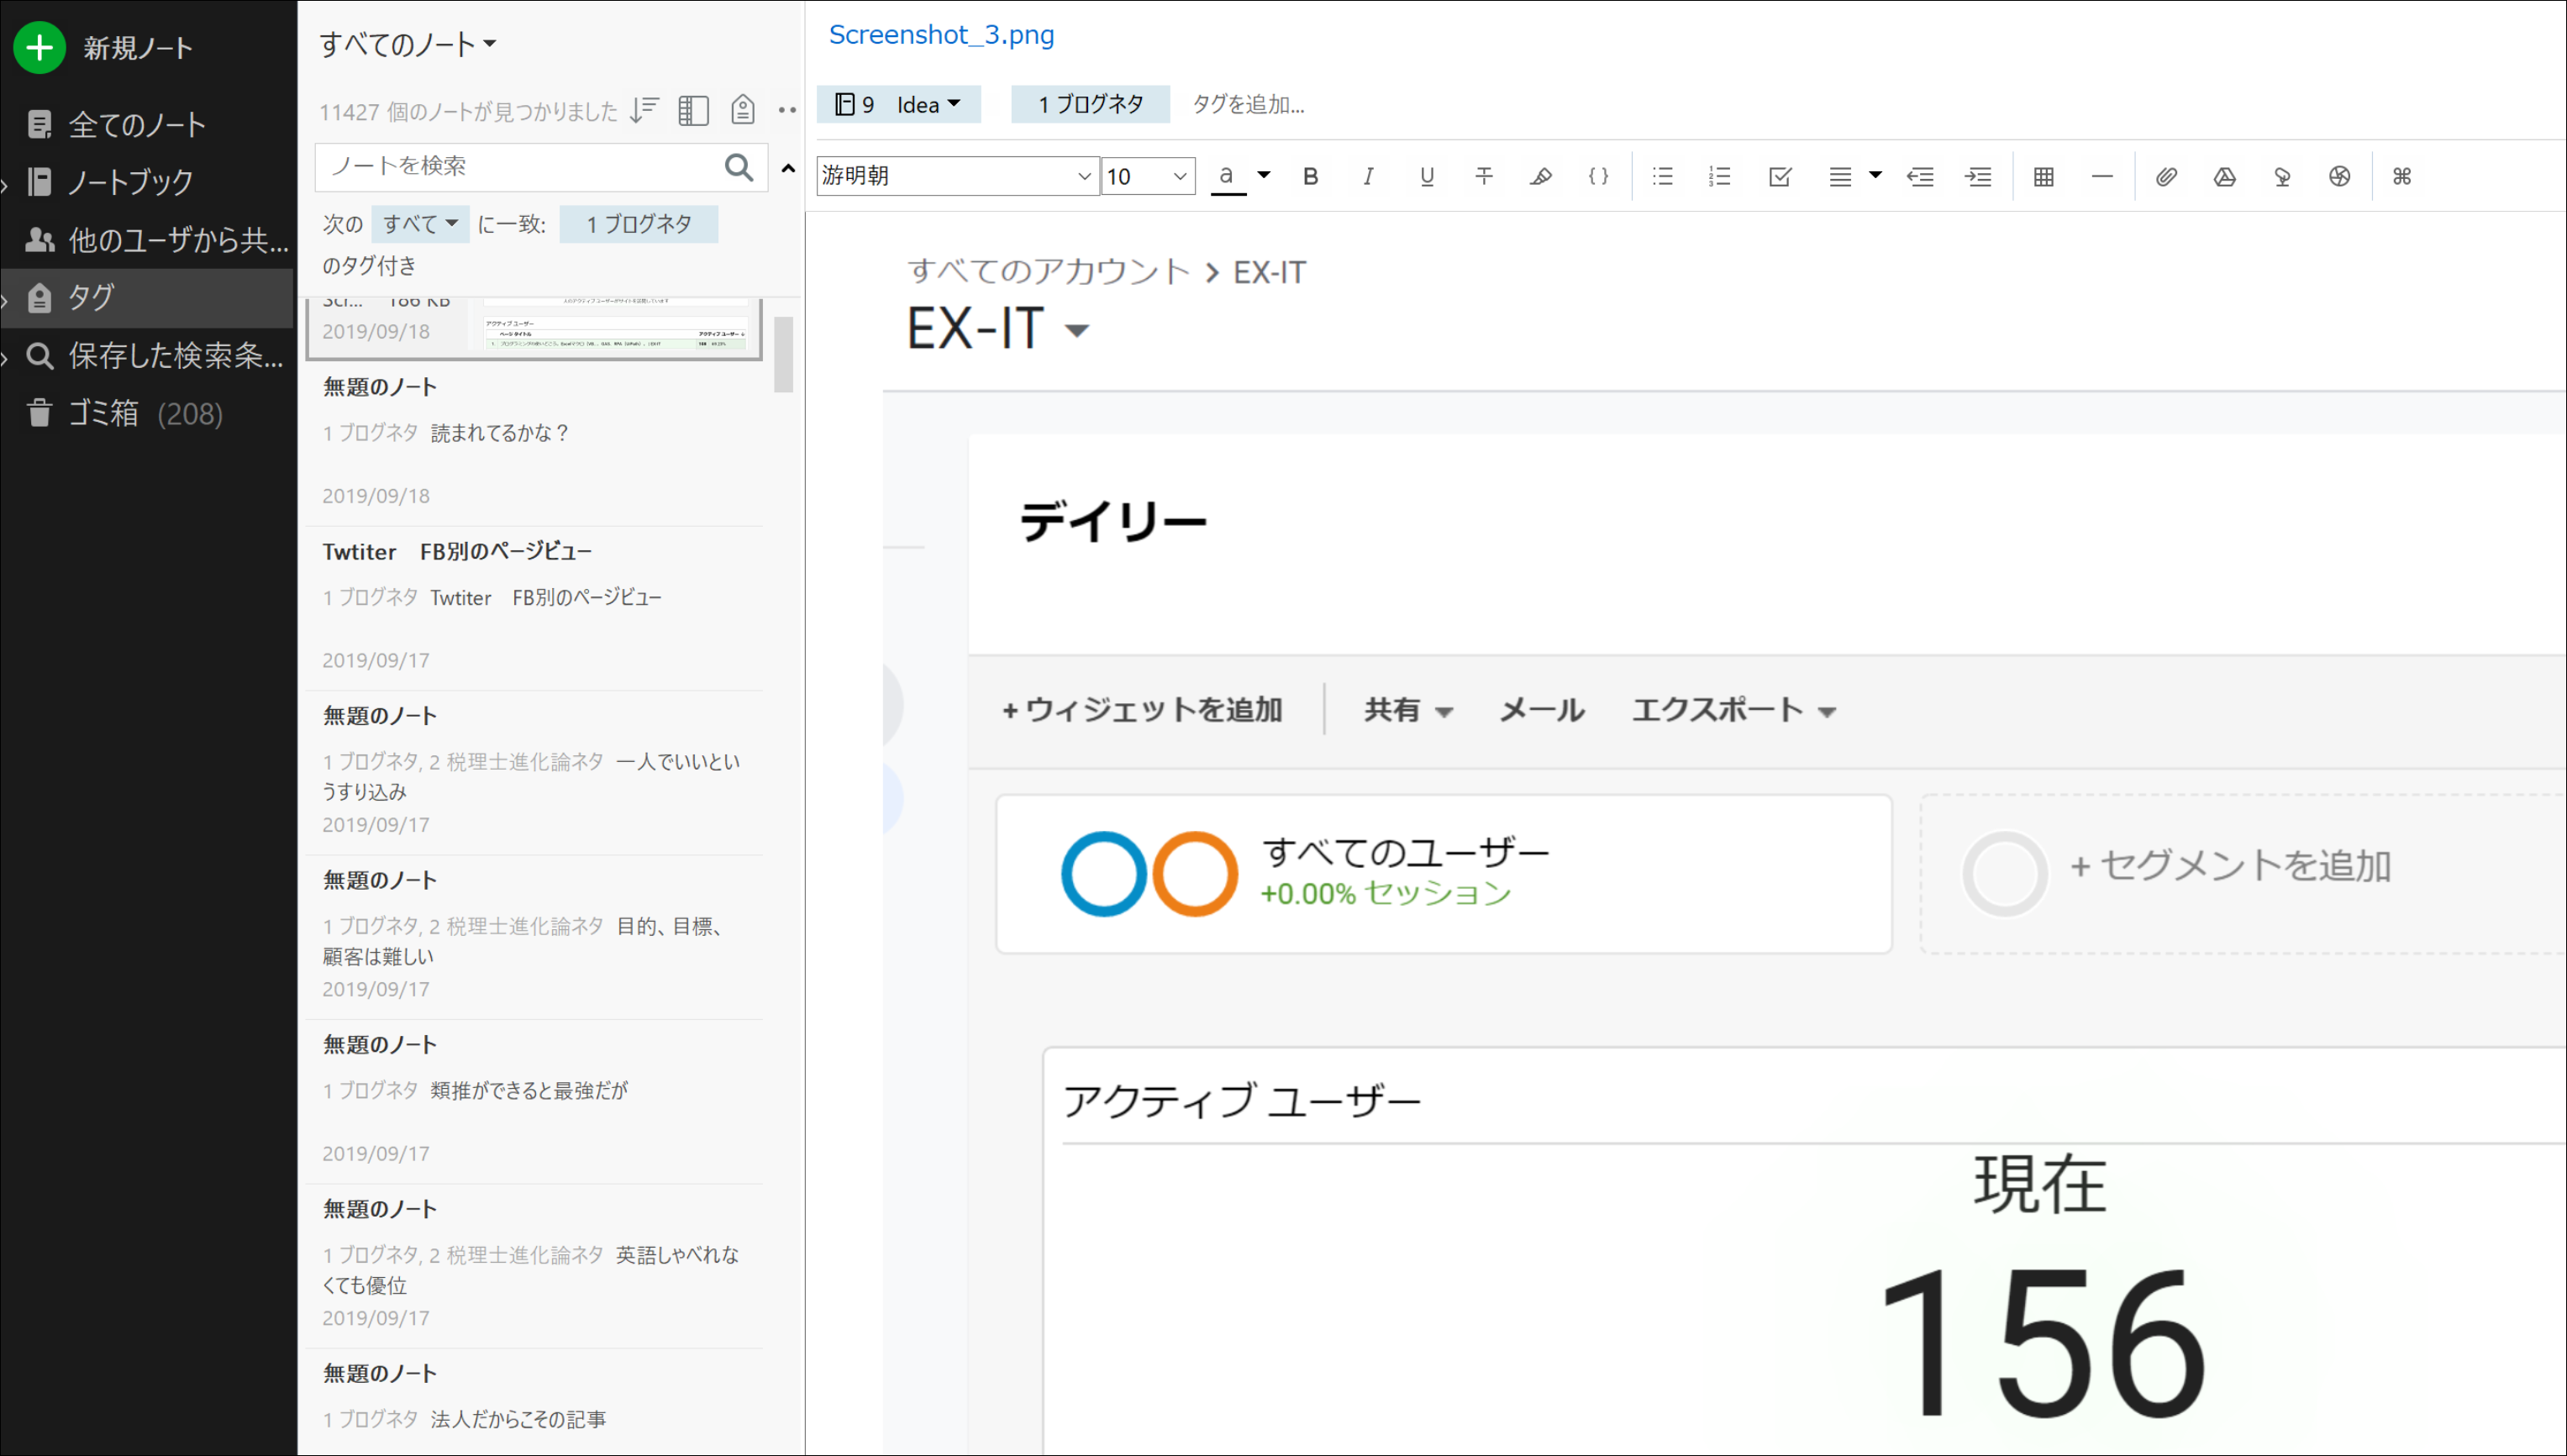Viewport: 2567px width, 1456px height.
Task: Open note 類推ができると最強だが
Action: (535, 1102)
